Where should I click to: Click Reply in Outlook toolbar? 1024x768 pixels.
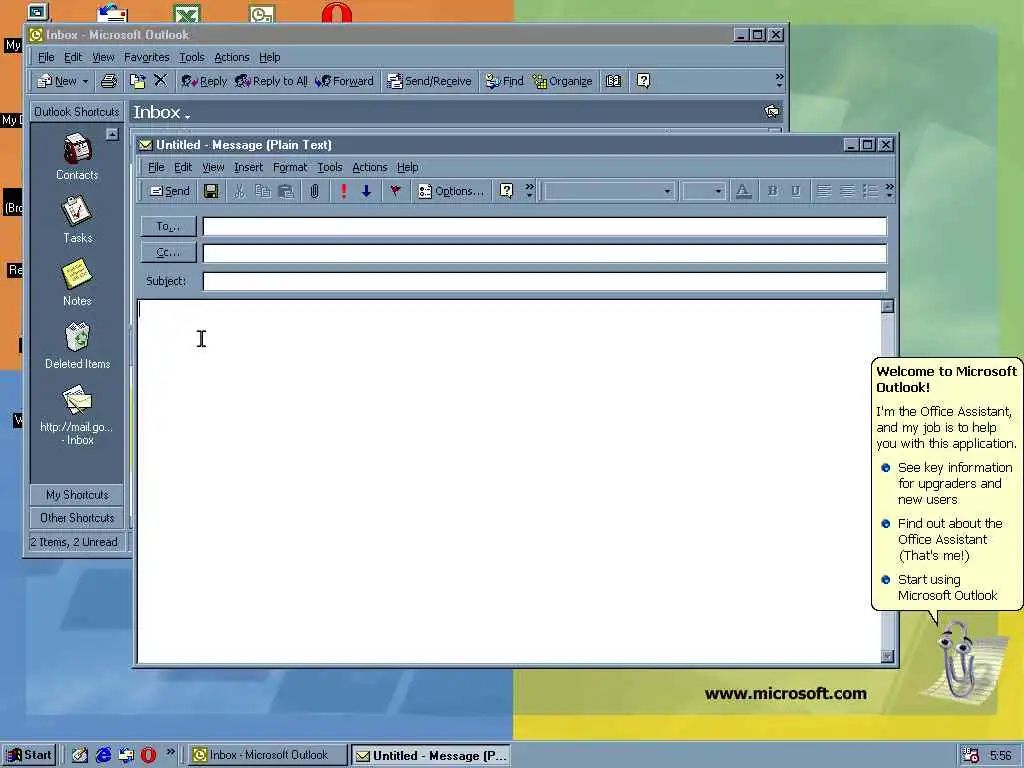pyautogui.click(x=204, y=81)
